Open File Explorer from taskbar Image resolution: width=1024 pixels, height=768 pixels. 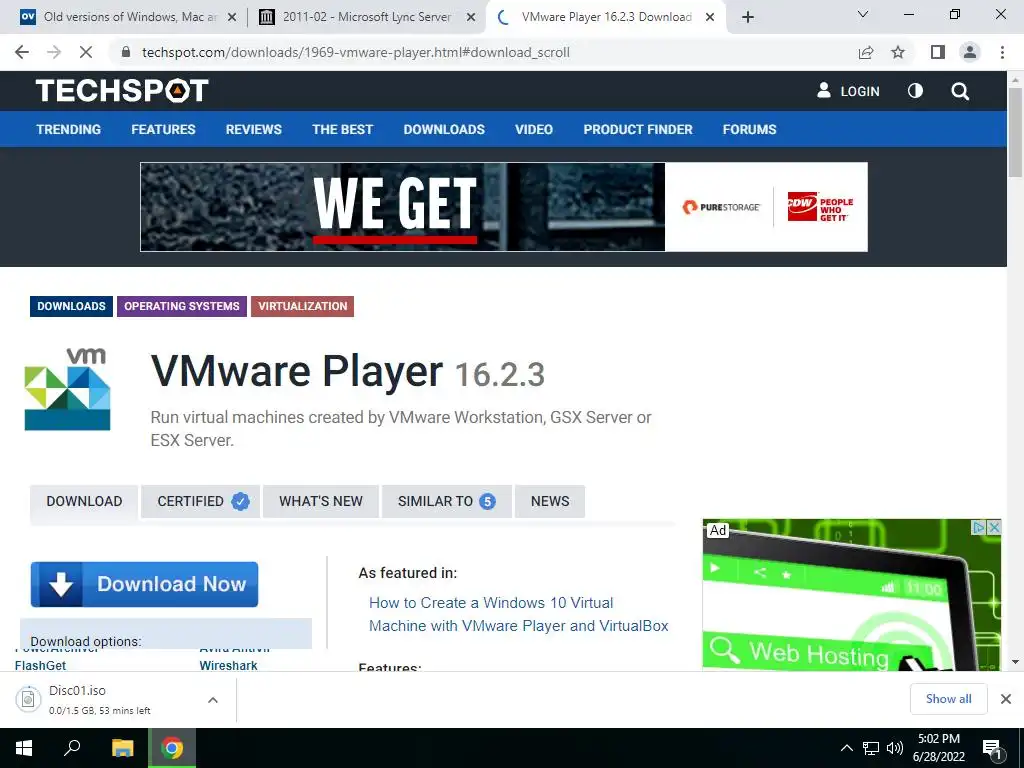122,748
